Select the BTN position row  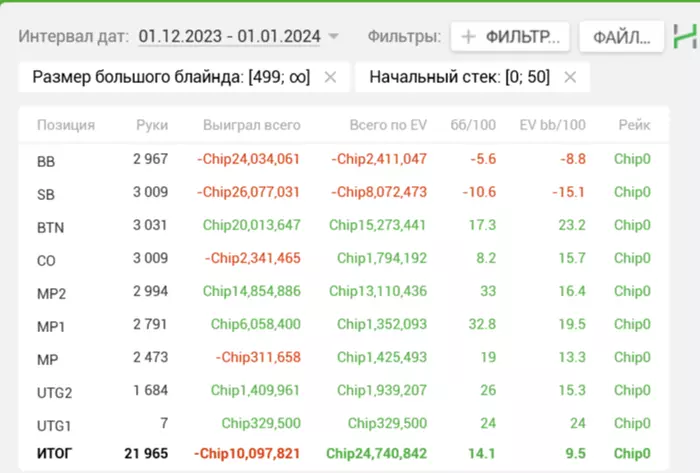tap(50, 227)
